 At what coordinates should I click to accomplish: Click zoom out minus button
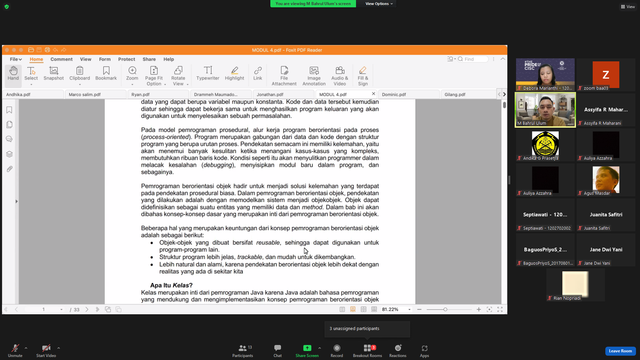click(x=419, y=309)
